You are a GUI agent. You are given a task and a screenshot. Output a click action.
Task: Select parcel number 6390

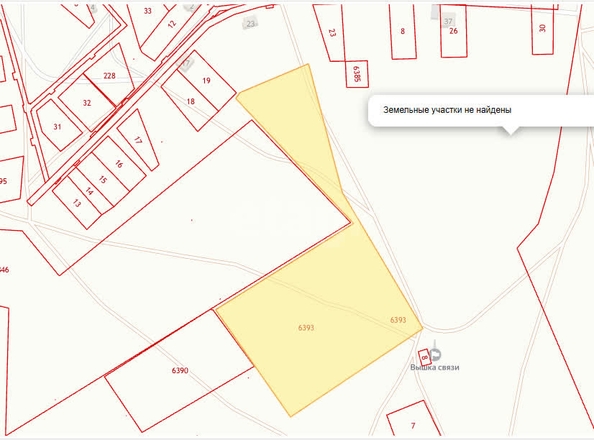(x=180, y=370)
